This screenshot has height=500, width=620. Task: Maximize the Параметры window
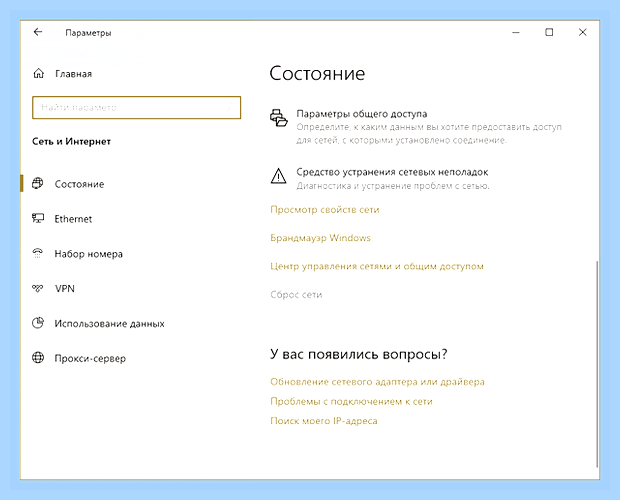pos(549,32)
